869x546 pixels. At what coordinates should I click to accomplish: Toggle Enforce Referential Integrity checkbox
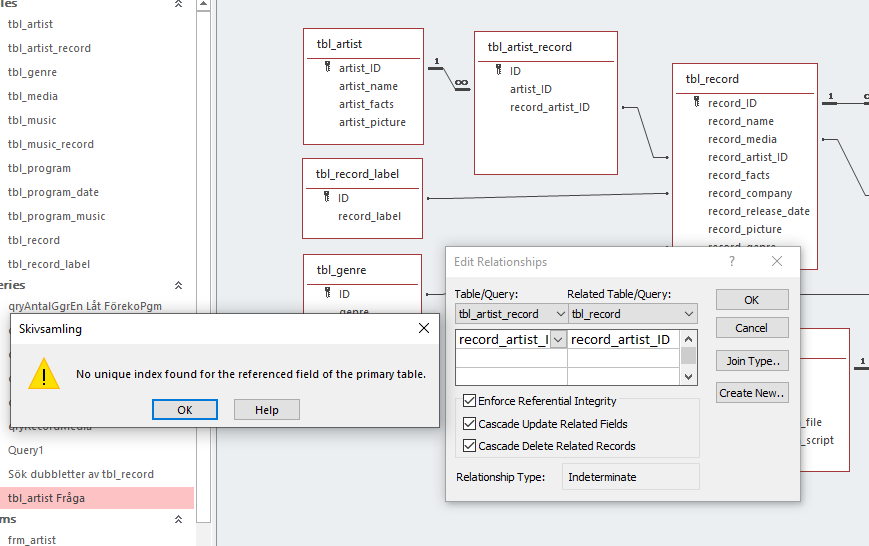[x=469, y=401]
